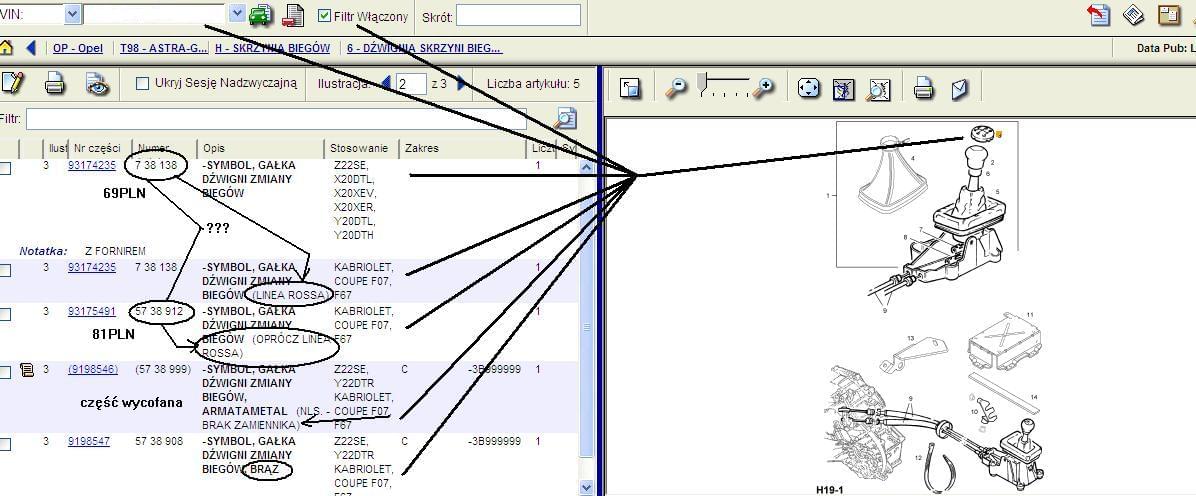Open T98 - ASTRA-G... breadcrumb
The width and height of the screenshot is (1196, 496).
point(164,48)
